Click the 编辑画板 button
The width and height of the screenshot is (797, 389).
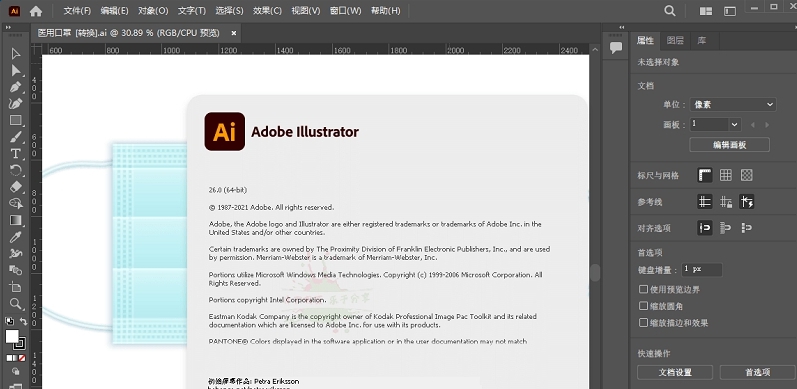pos(729,145)
